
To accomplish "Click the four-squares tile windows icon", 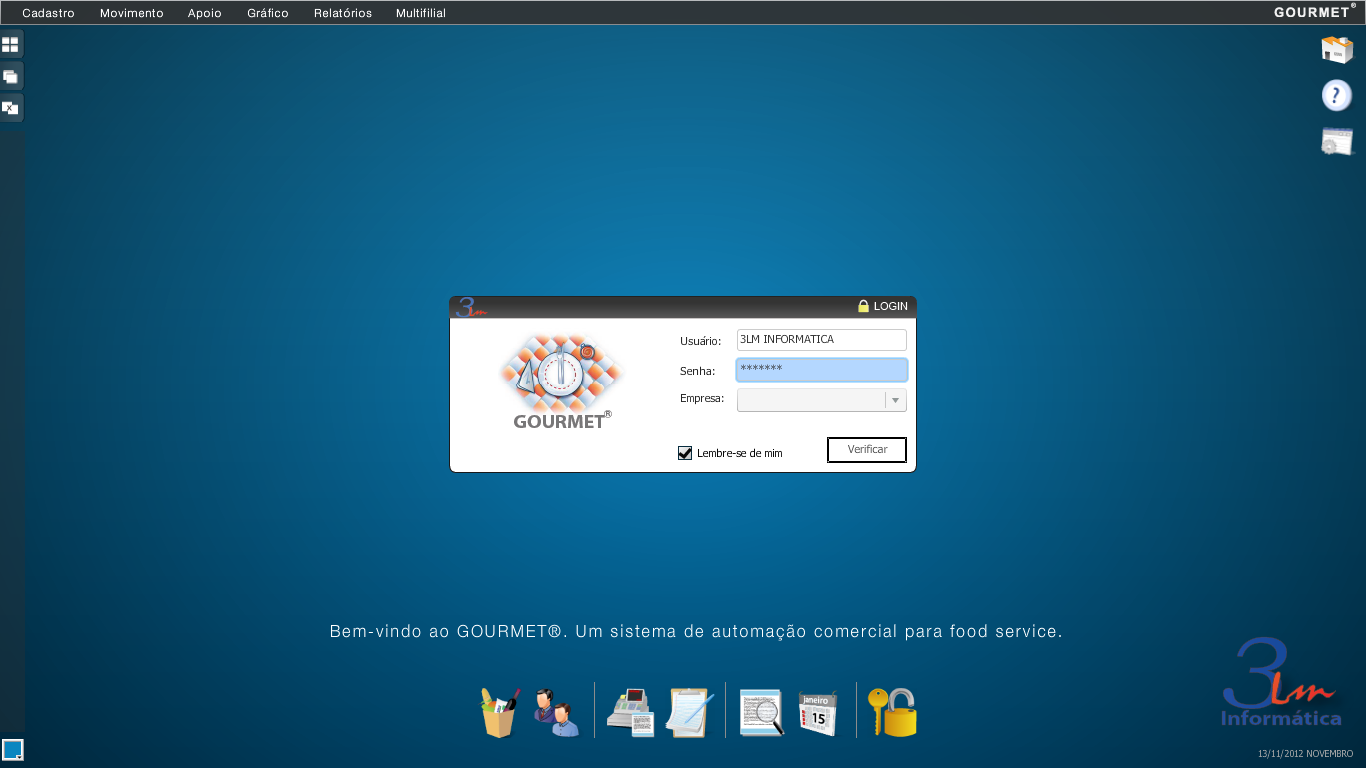I will click(x=11, y=45).
